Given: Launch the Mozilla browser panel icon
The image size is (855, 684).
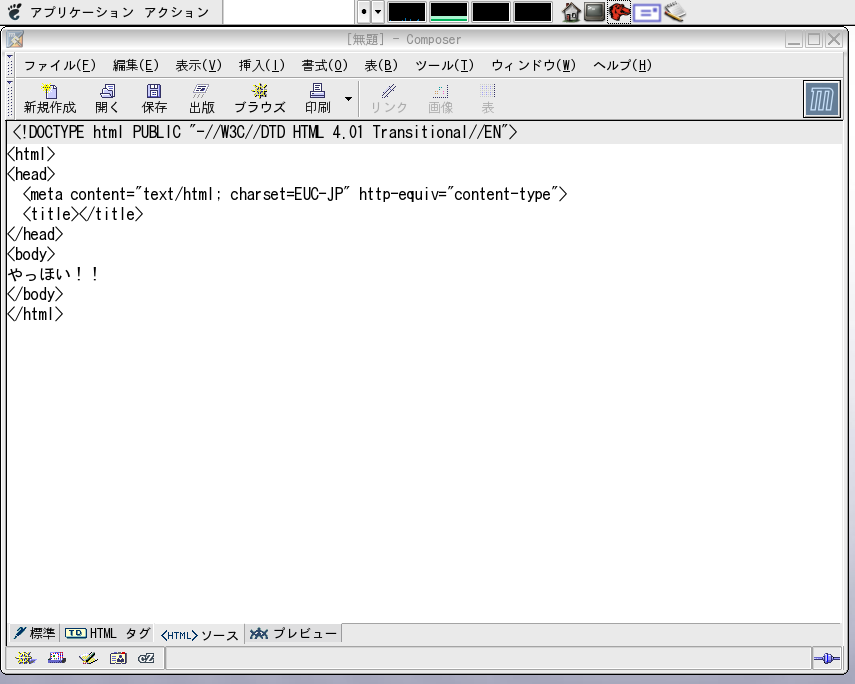Looking at the screenshot, I should tap(619, 12).
